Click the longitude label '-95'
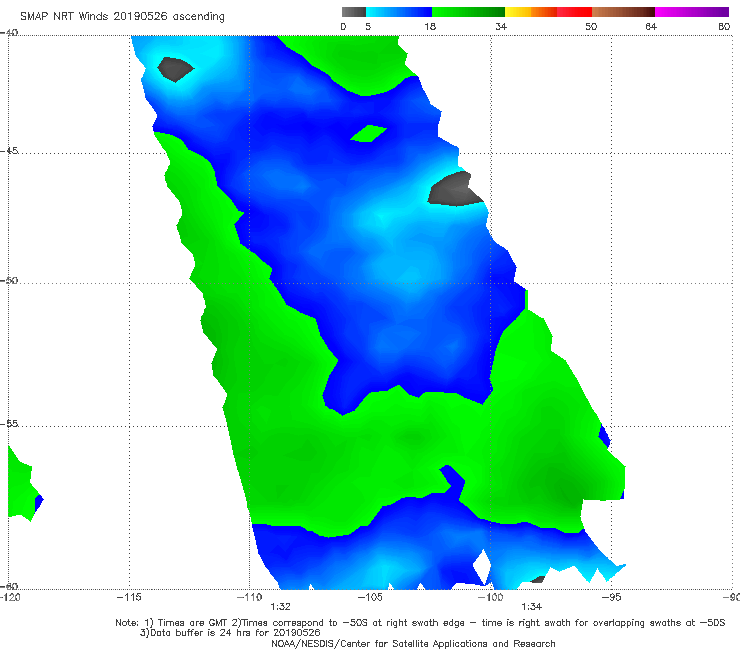The image size is (740, 650). [x=611, y=597]
